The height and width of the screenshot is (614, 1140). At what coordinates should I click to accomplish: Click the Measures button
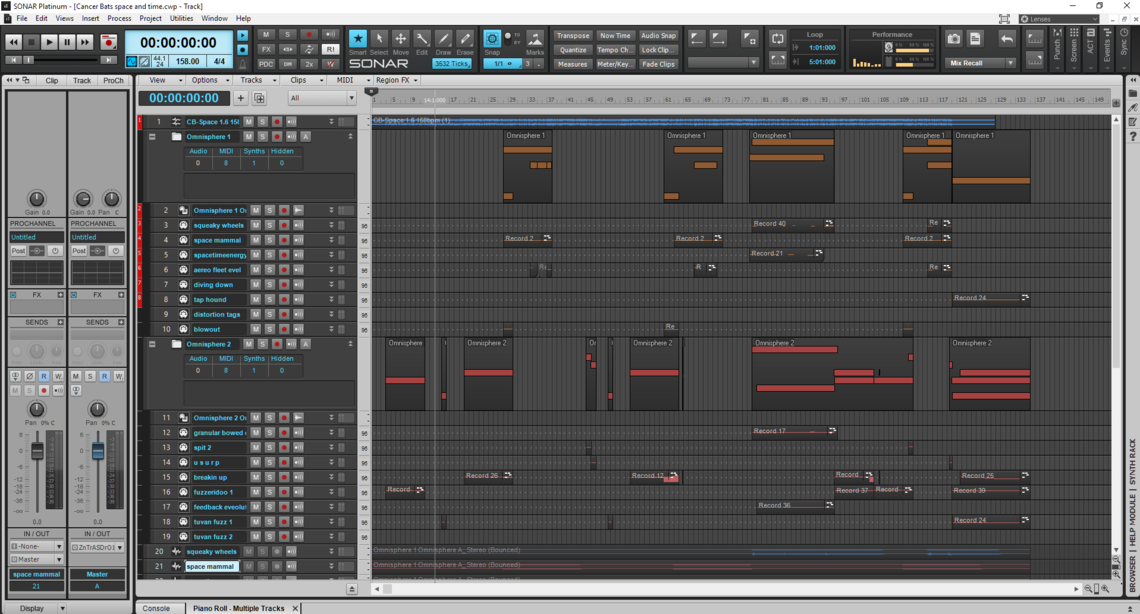pyautogui.click(x=573, y=64)
